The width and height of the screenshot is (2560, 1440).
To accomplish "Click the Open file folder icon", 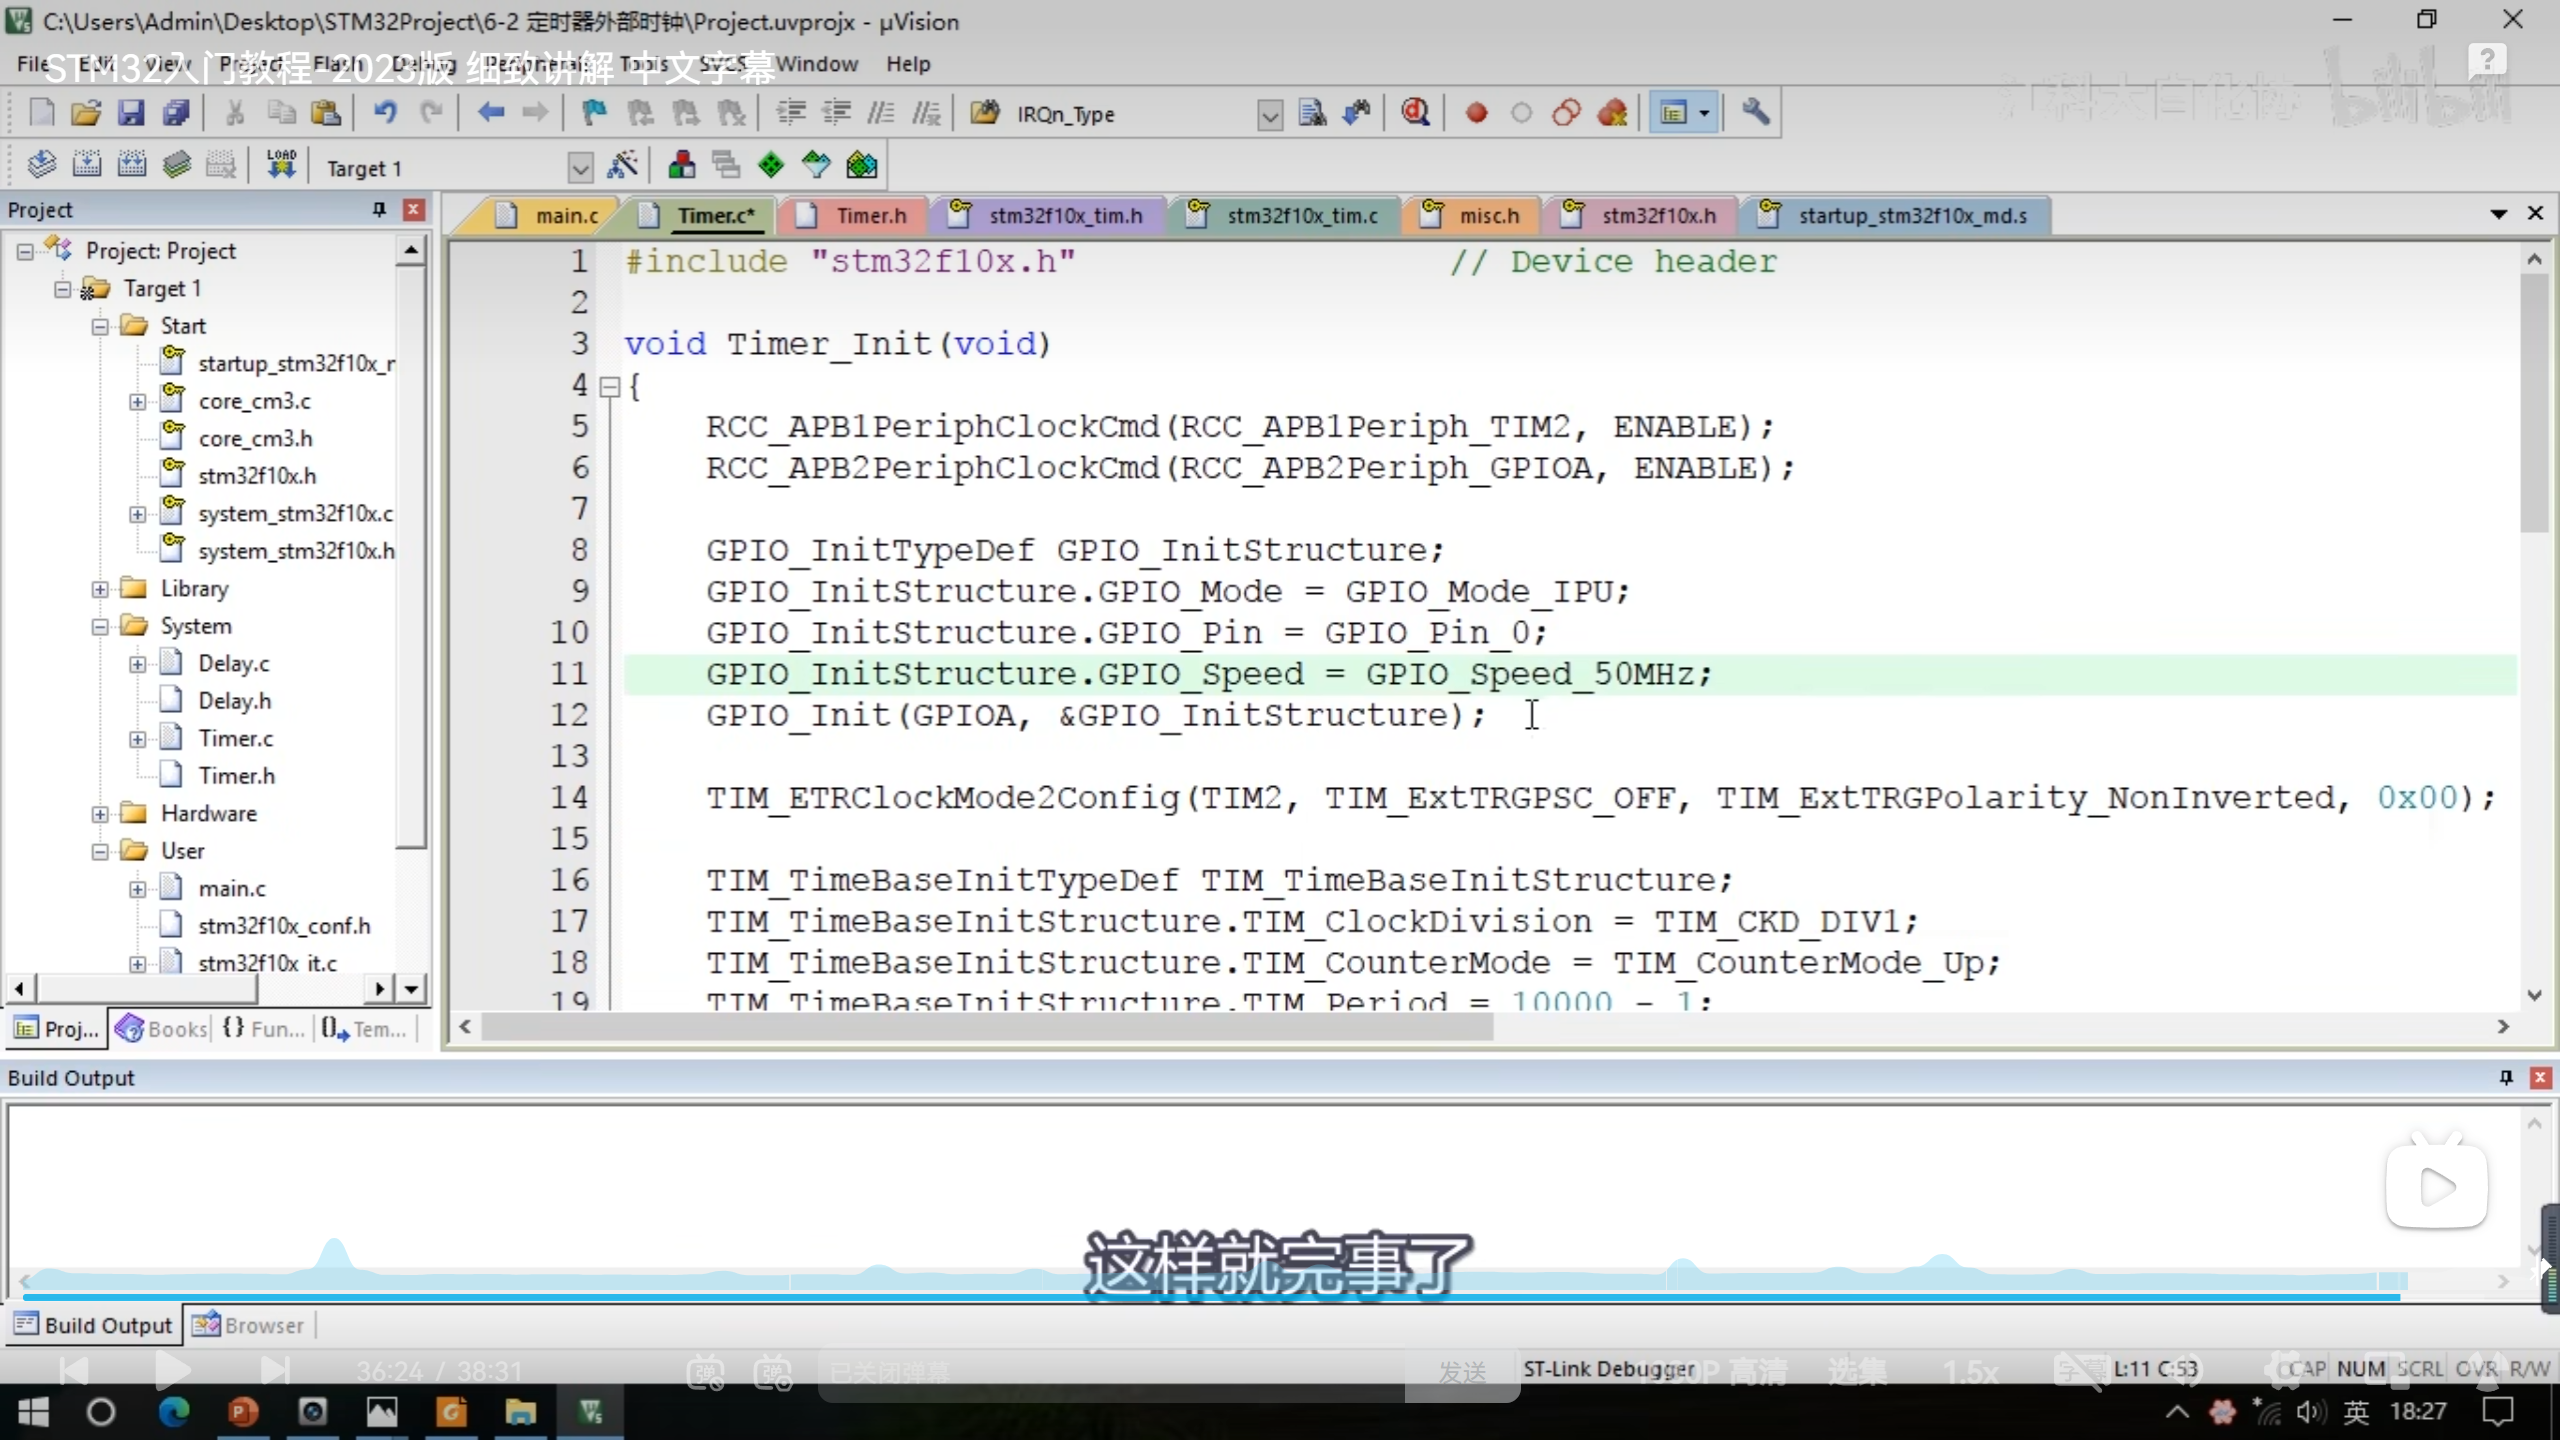I will [86, 113].
